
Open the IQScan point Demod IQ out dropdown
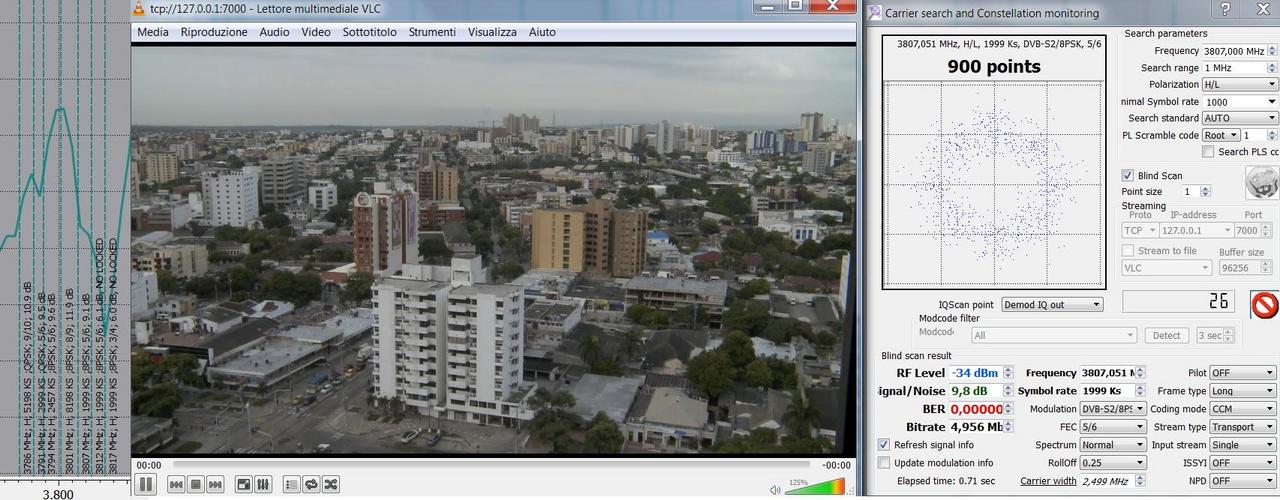(1050, 305)
